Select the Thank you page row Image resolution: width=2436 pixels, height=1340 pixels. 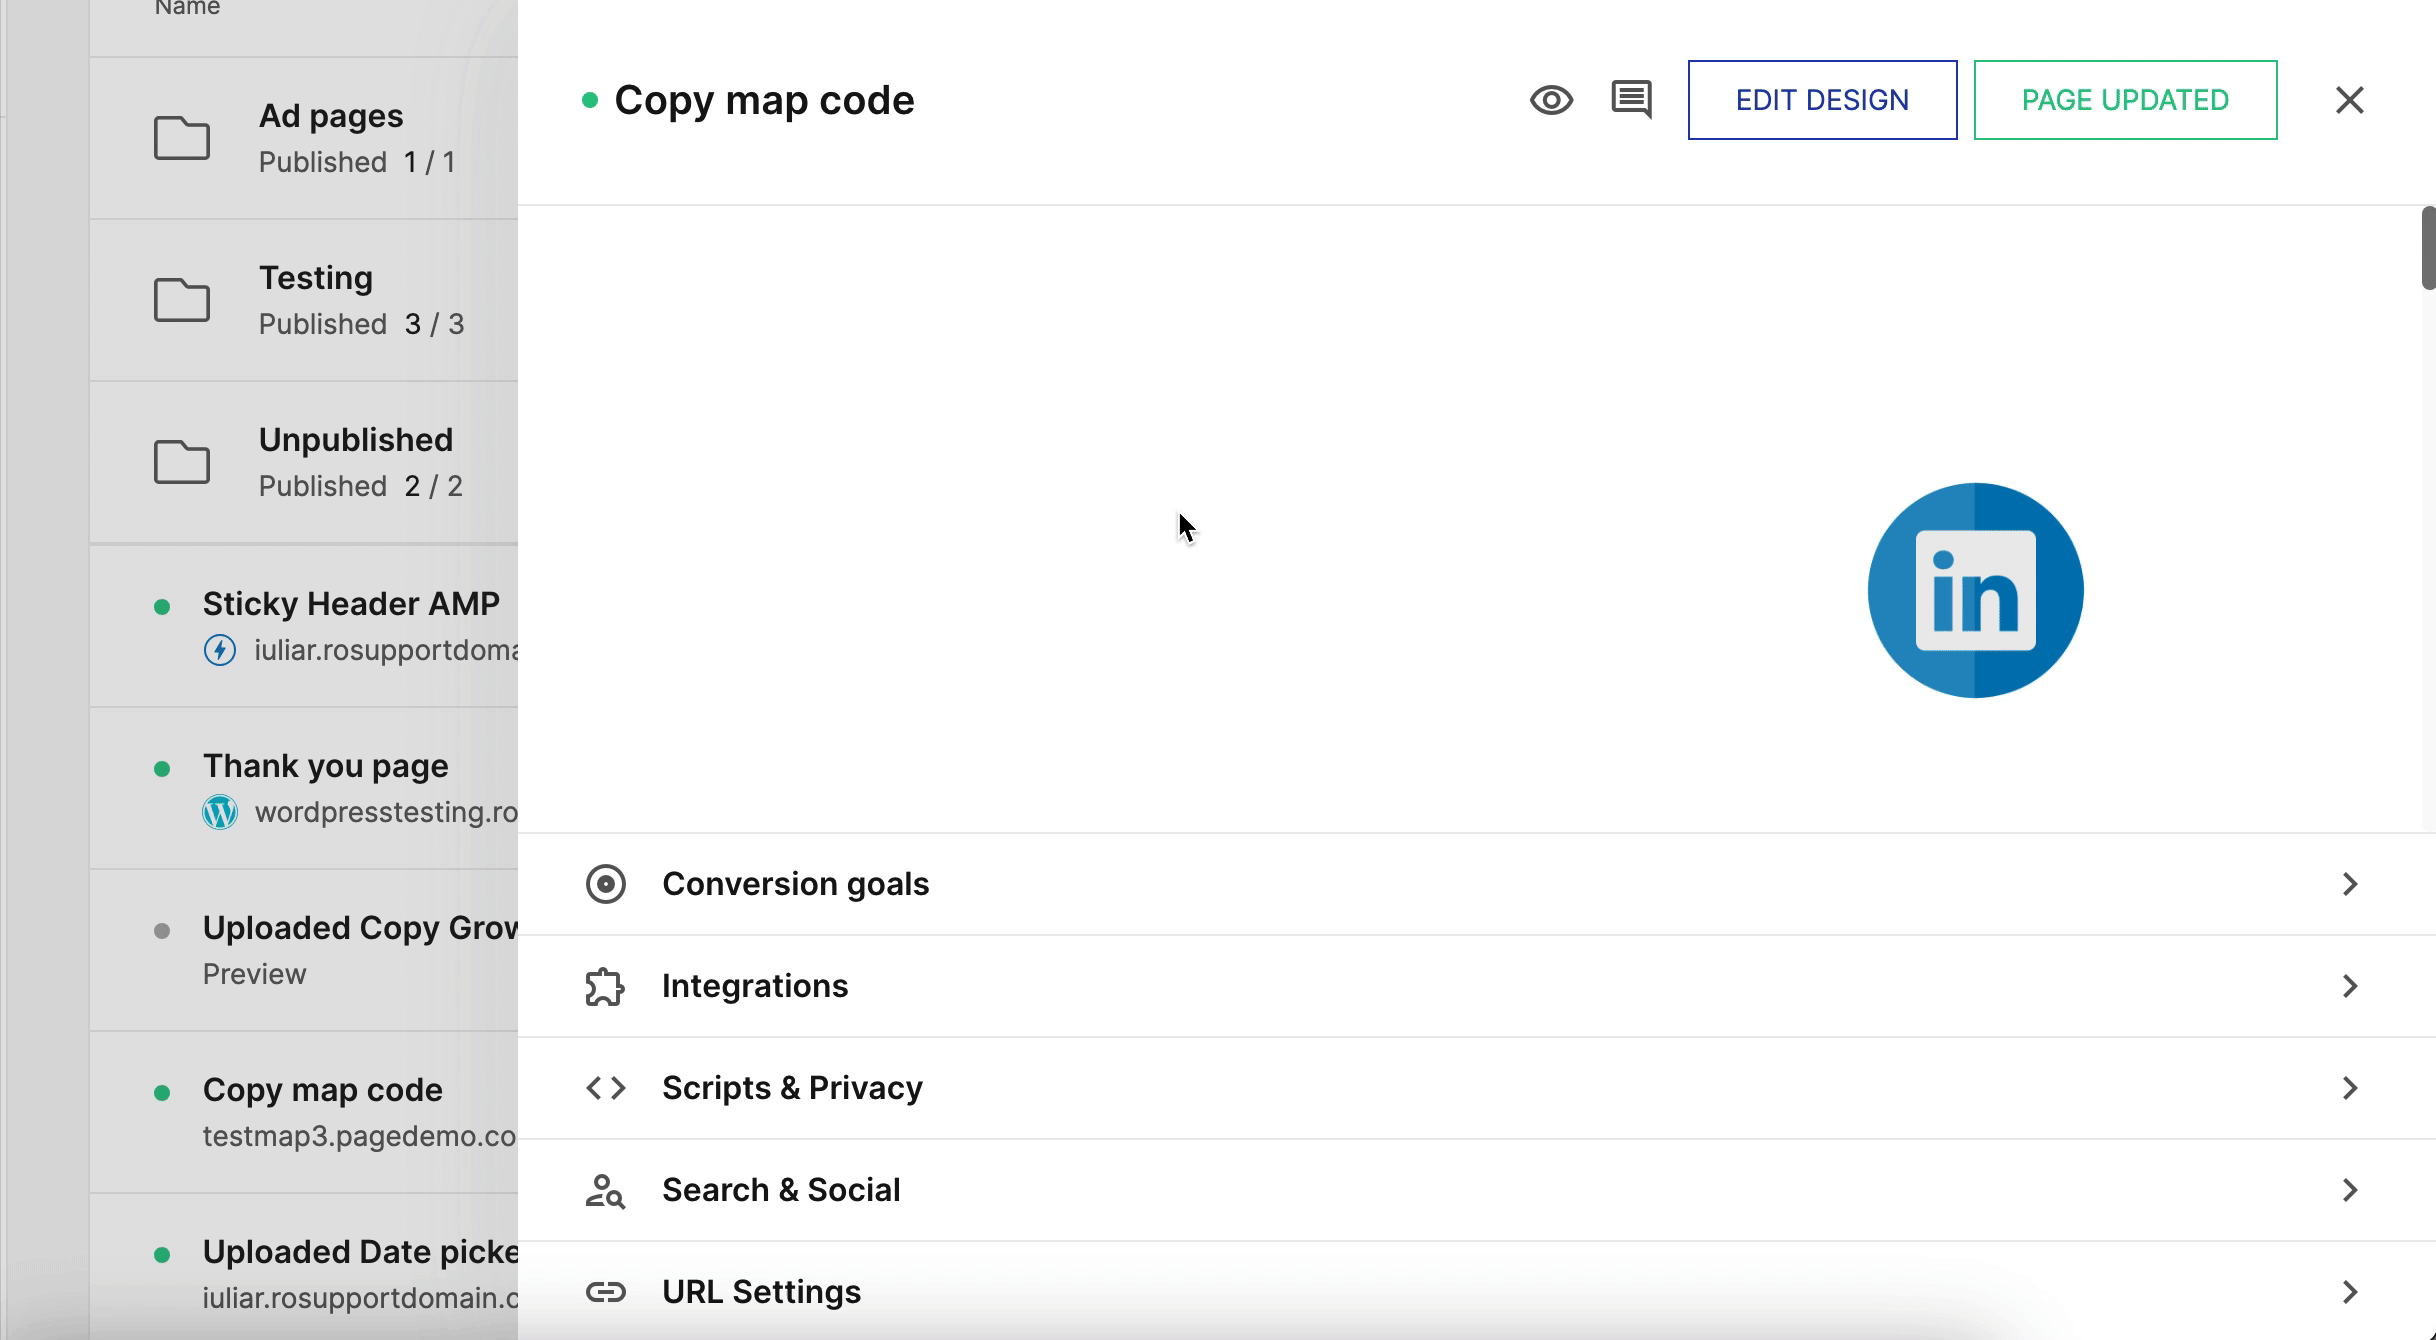point(304,788)
